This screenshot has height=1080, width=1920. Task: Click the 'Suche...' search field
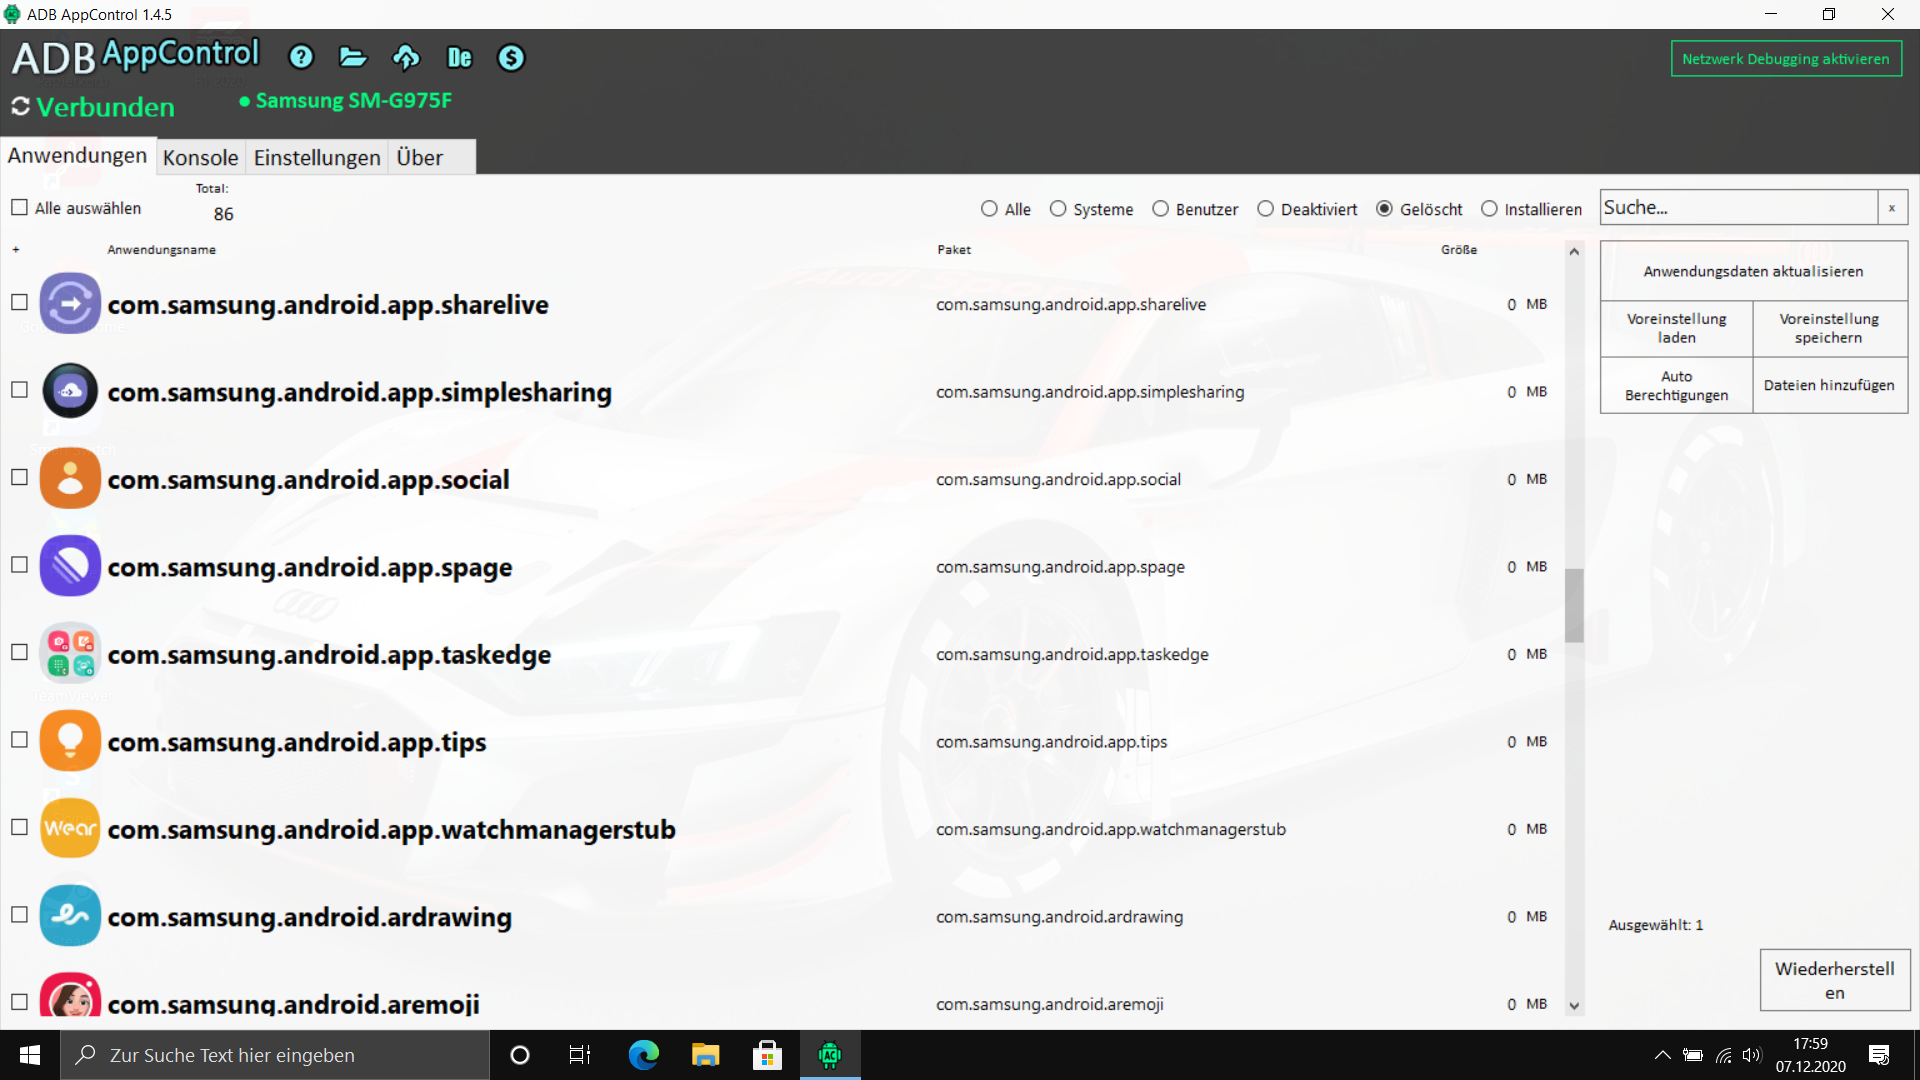tap(1738, 207)
